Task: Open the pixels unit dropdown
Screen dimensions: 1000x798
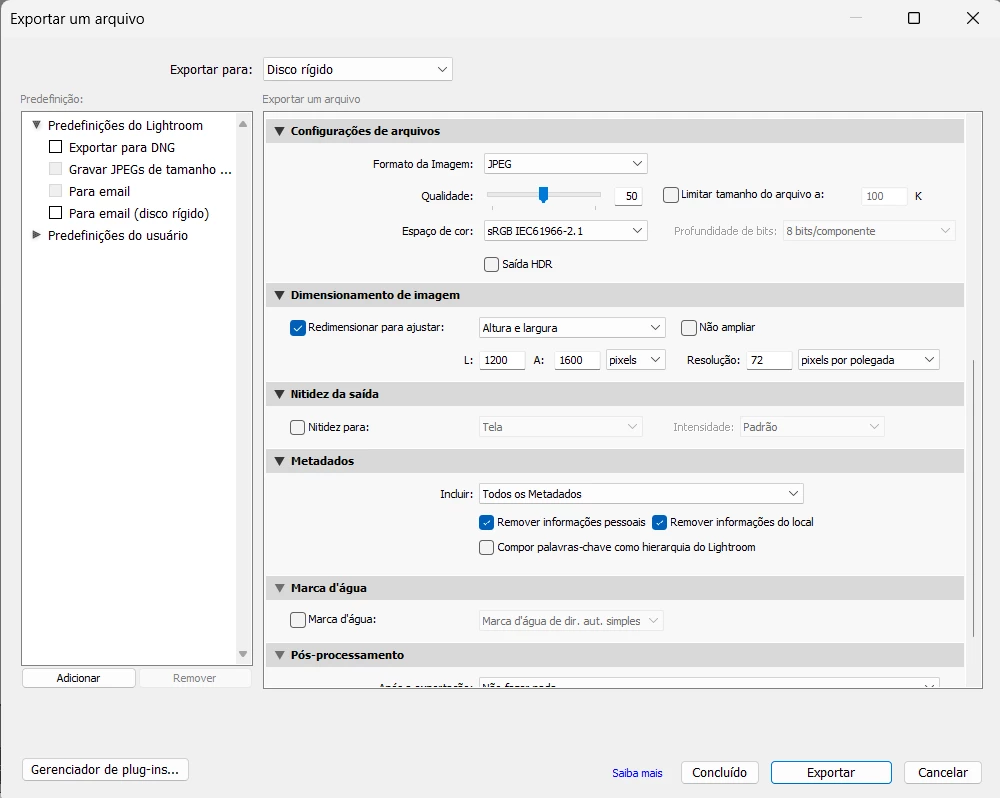Action: tap(635, 360)
